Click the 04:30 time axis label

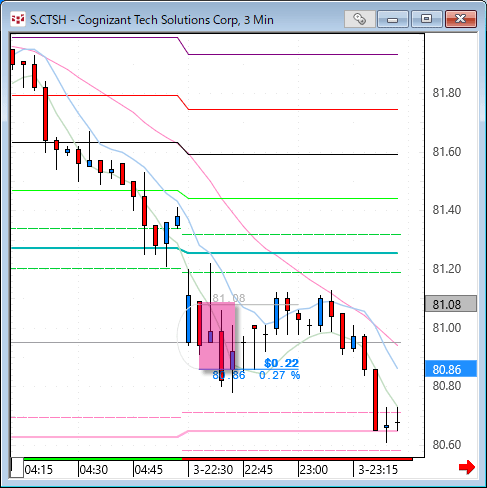94,470
